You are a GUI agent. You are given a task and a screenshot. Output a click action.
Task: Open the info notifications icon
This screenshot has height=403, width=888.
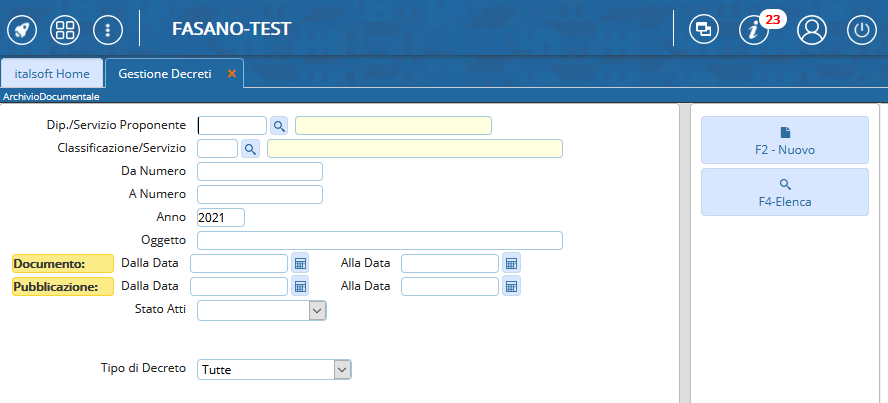click(x=755, y=30)
